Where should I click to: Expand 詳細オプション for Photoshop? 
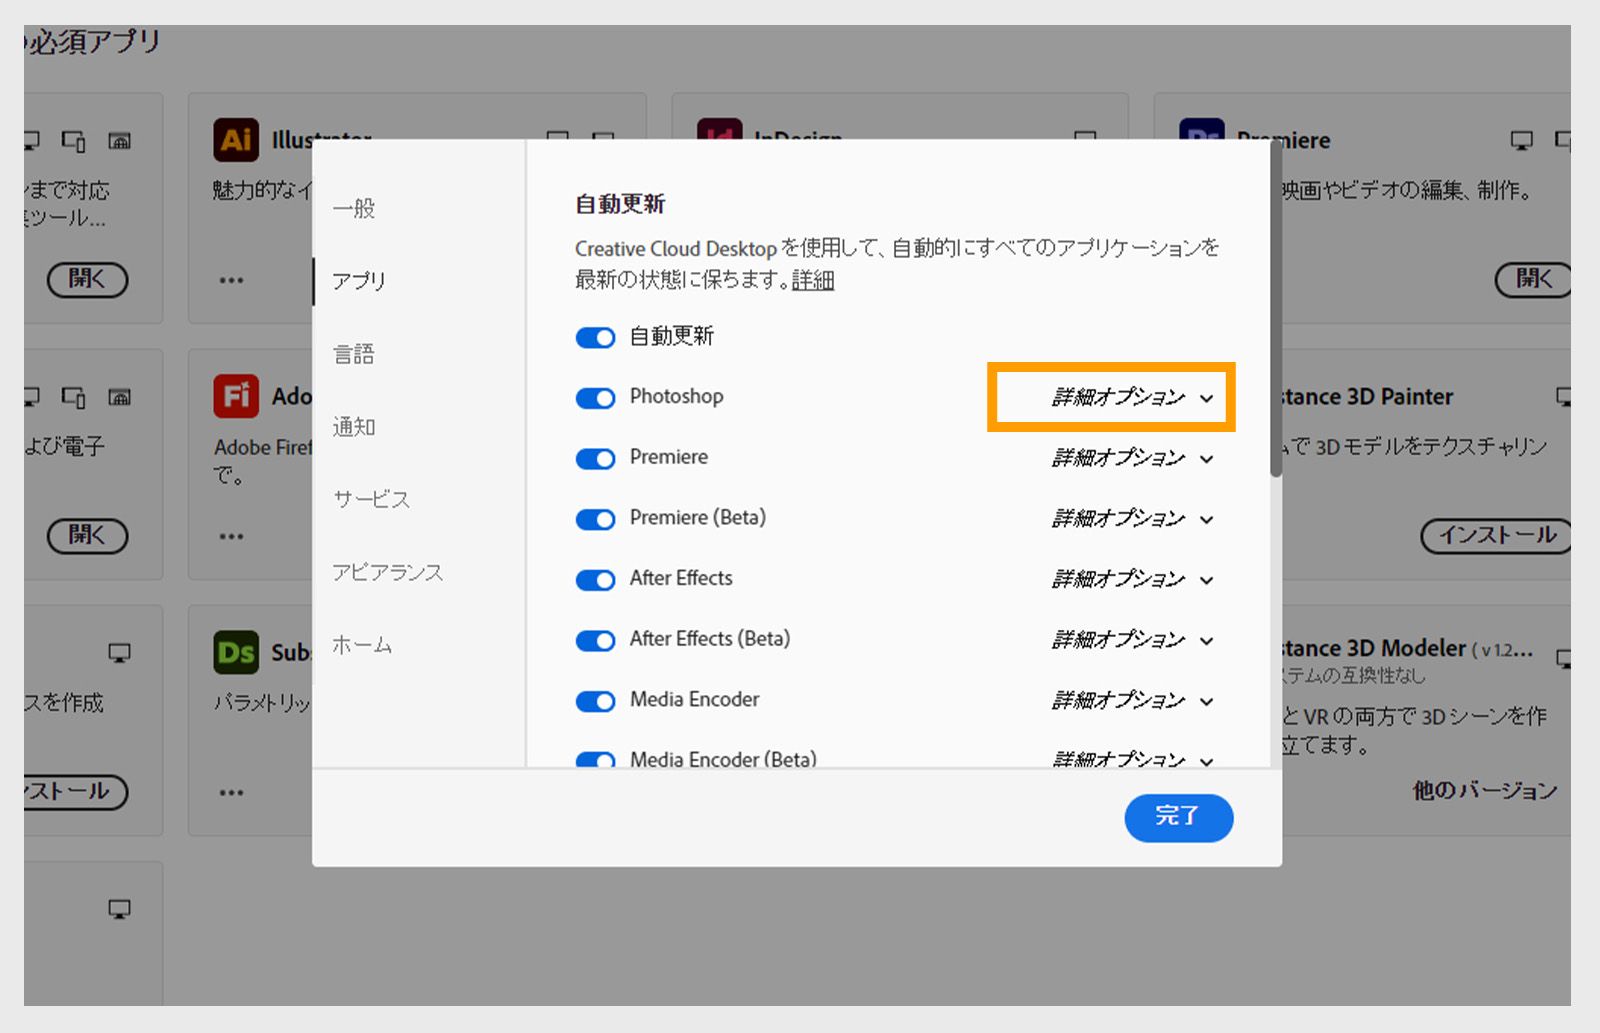point(1132,397)
